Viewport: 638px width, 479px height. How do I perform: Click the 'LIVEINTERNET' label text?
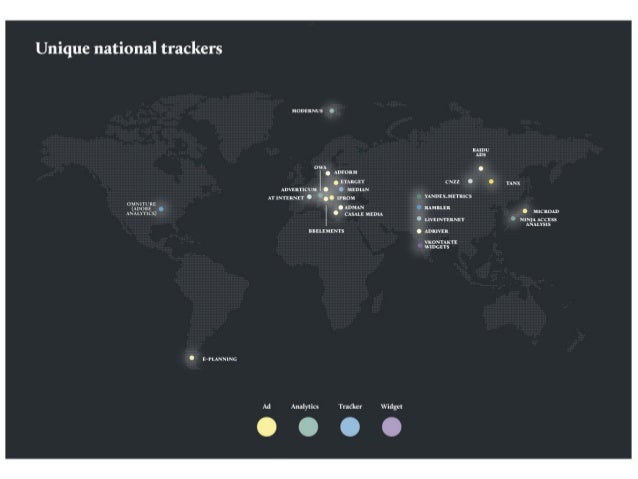444,219
